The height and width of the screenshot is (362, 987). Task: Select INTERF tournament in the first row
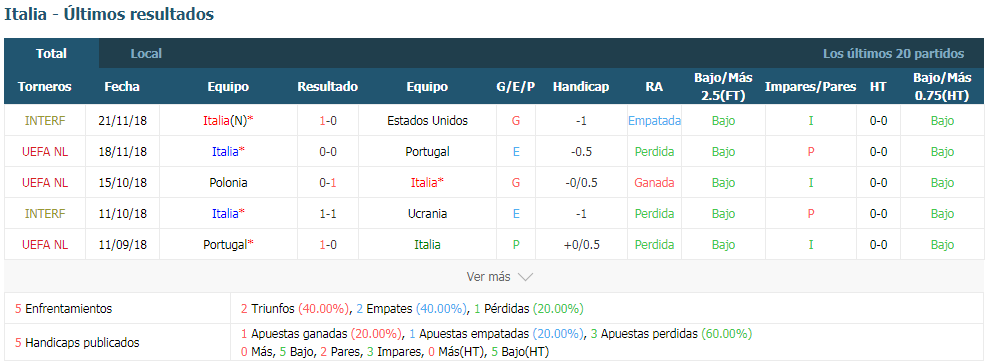(x=45, y=121)
